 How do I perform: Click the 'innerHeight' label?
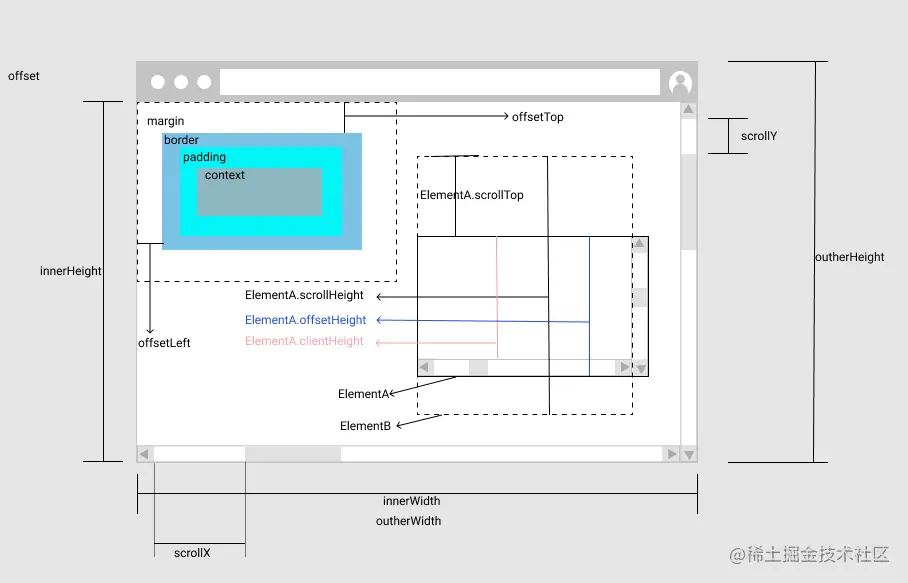coord(71,271)
